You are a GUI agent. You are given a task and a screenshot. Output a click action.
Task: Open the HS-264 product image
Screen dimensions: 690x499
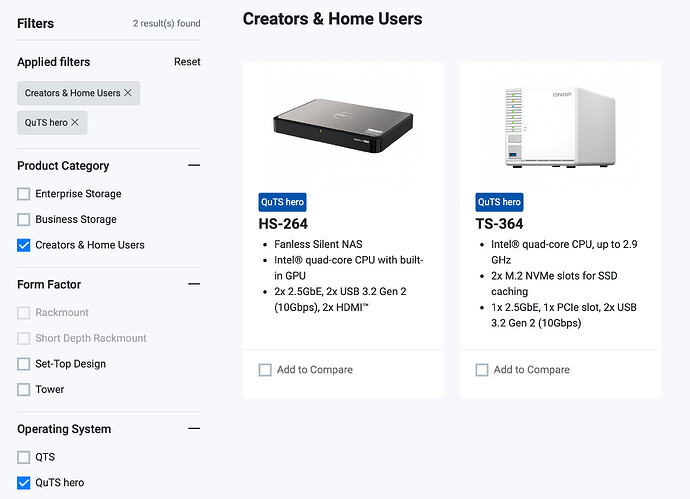[343, 125]
